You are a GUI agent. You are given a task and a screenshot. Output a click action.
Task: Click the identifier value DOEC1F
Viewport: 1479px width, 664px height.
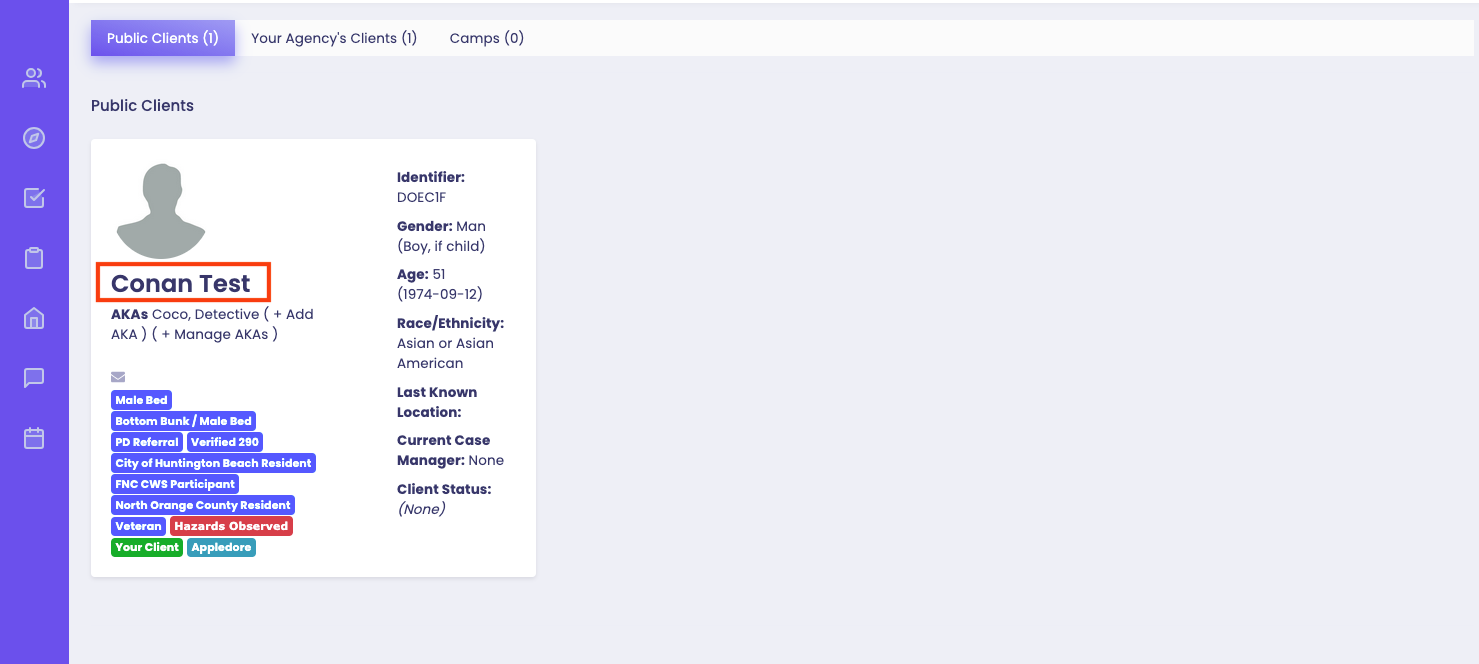click(x=421, y=197)
